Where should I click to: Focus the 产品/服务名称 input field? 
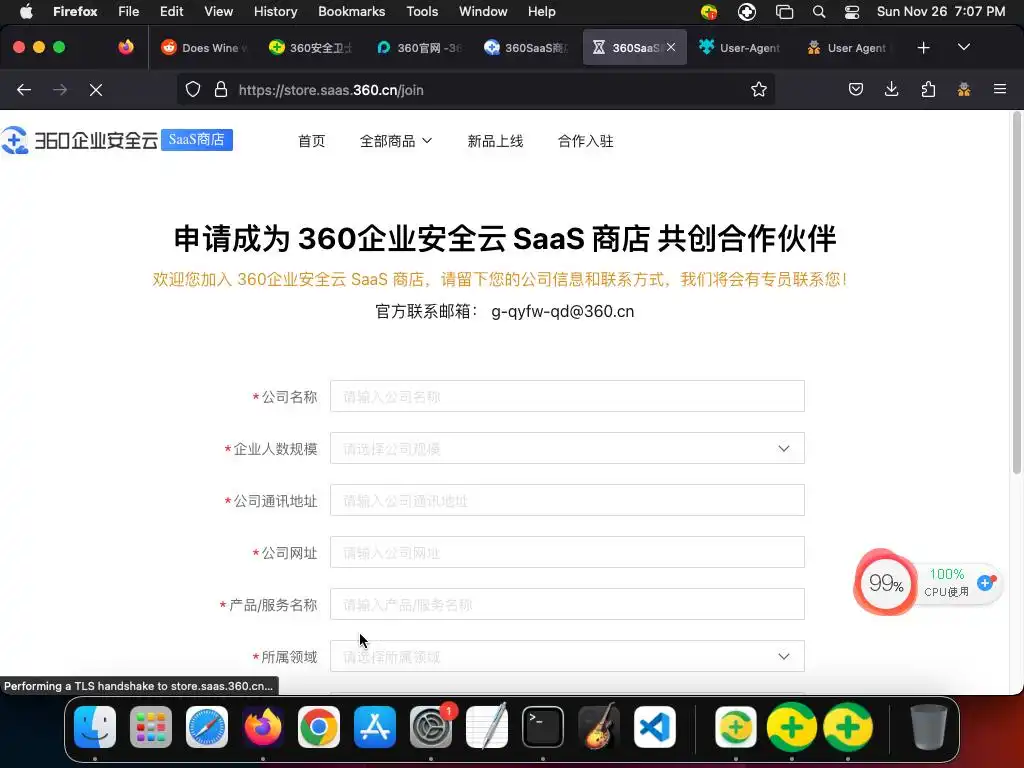click(567, 605)
